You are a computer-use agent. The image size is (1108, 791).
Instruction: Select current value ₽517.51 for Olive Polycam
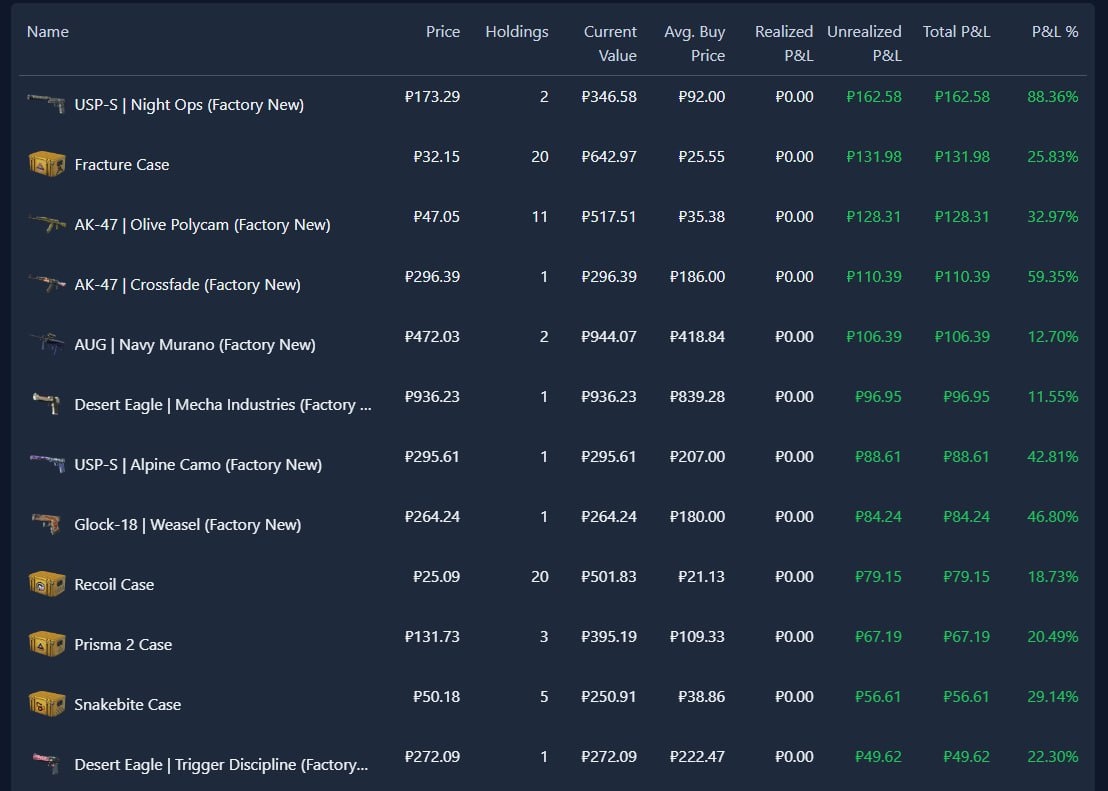point(608,217)
